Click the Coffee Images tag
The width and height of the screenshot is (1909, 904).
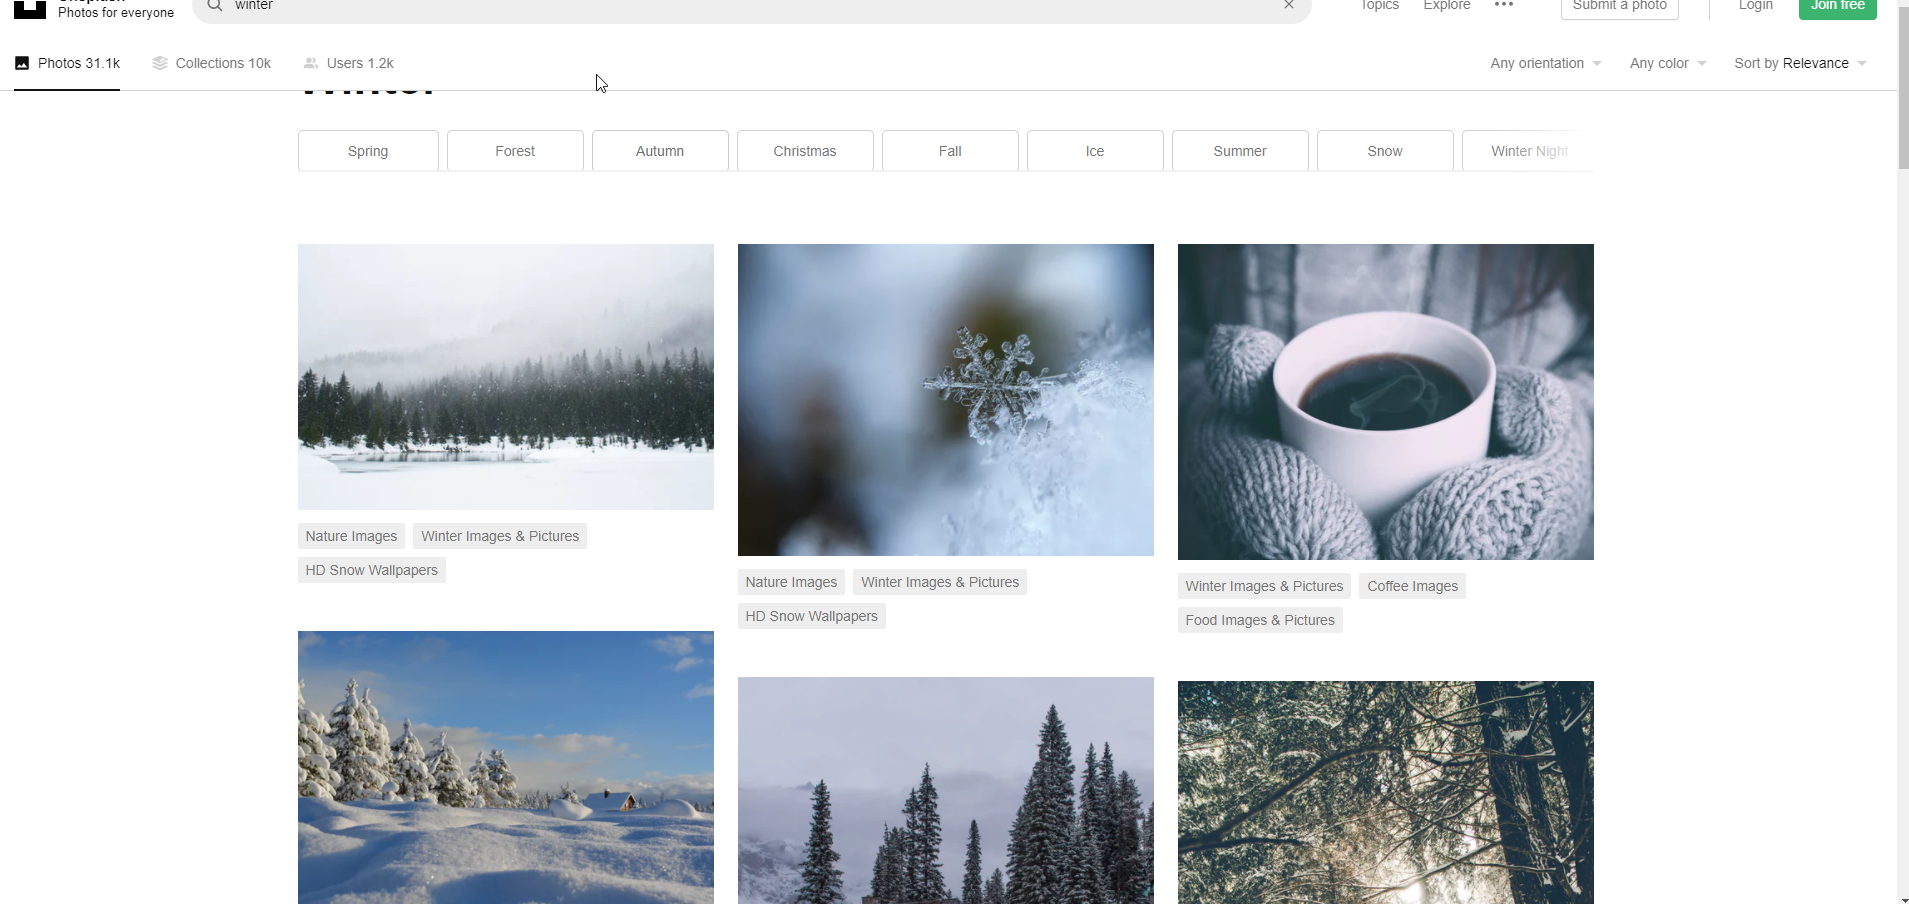[x=1412, y=586]
